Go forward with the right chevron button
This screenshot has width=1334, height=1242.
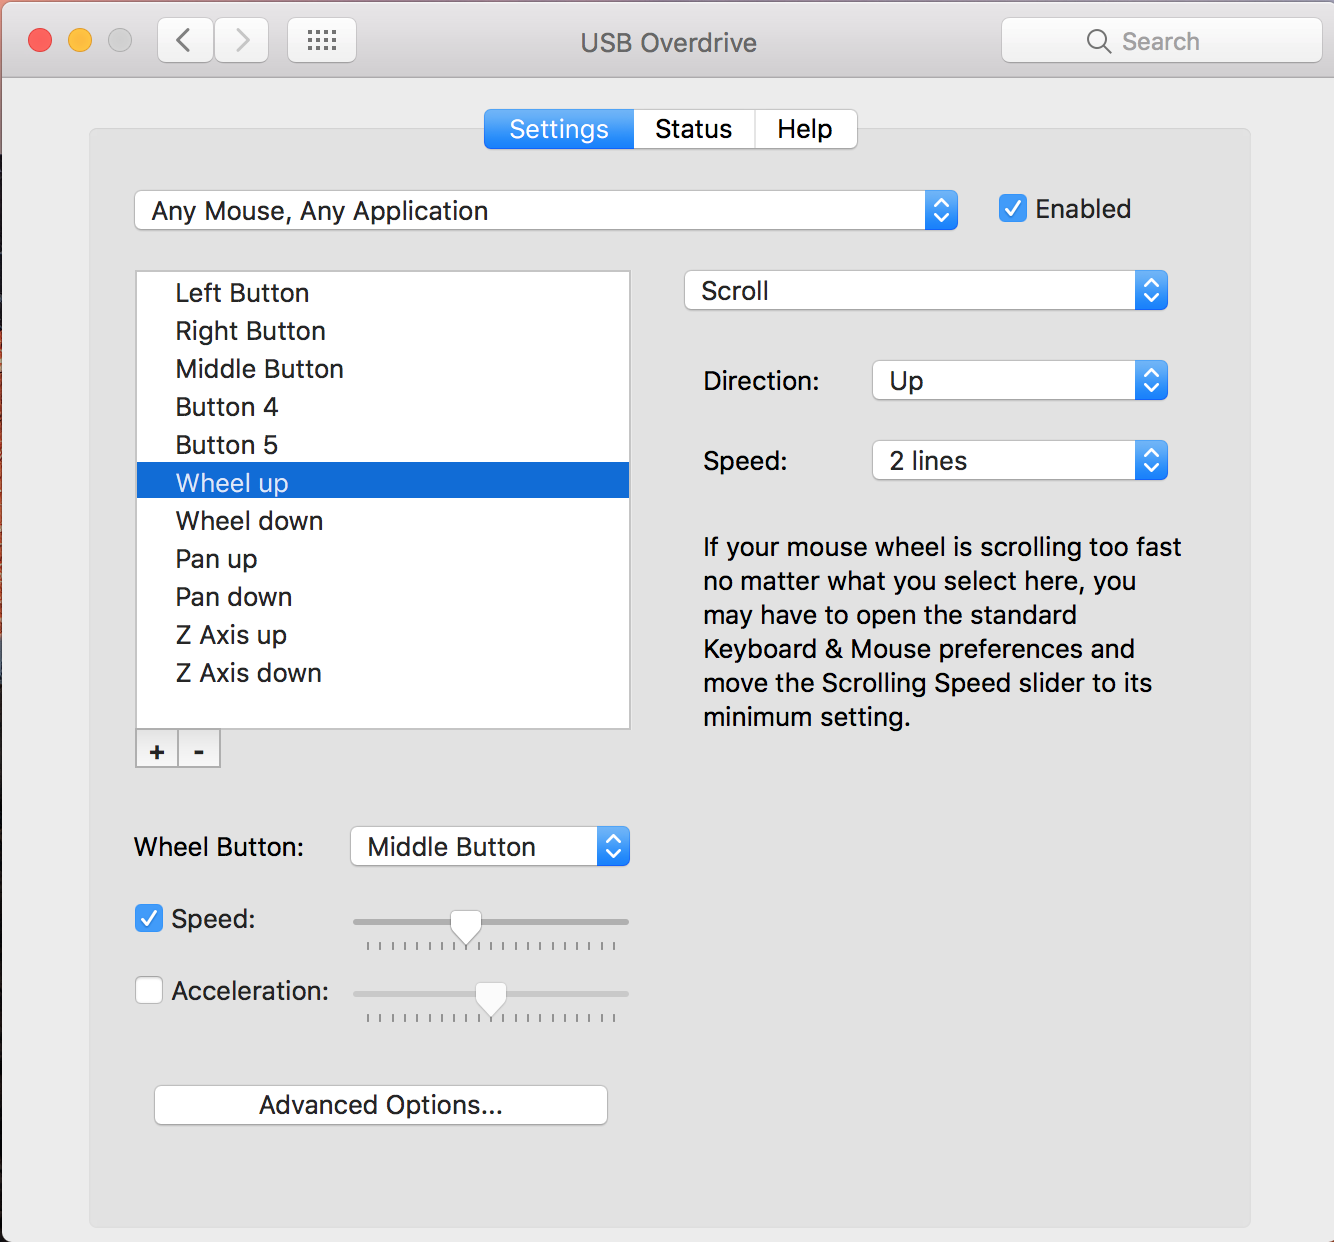point(241,41)
